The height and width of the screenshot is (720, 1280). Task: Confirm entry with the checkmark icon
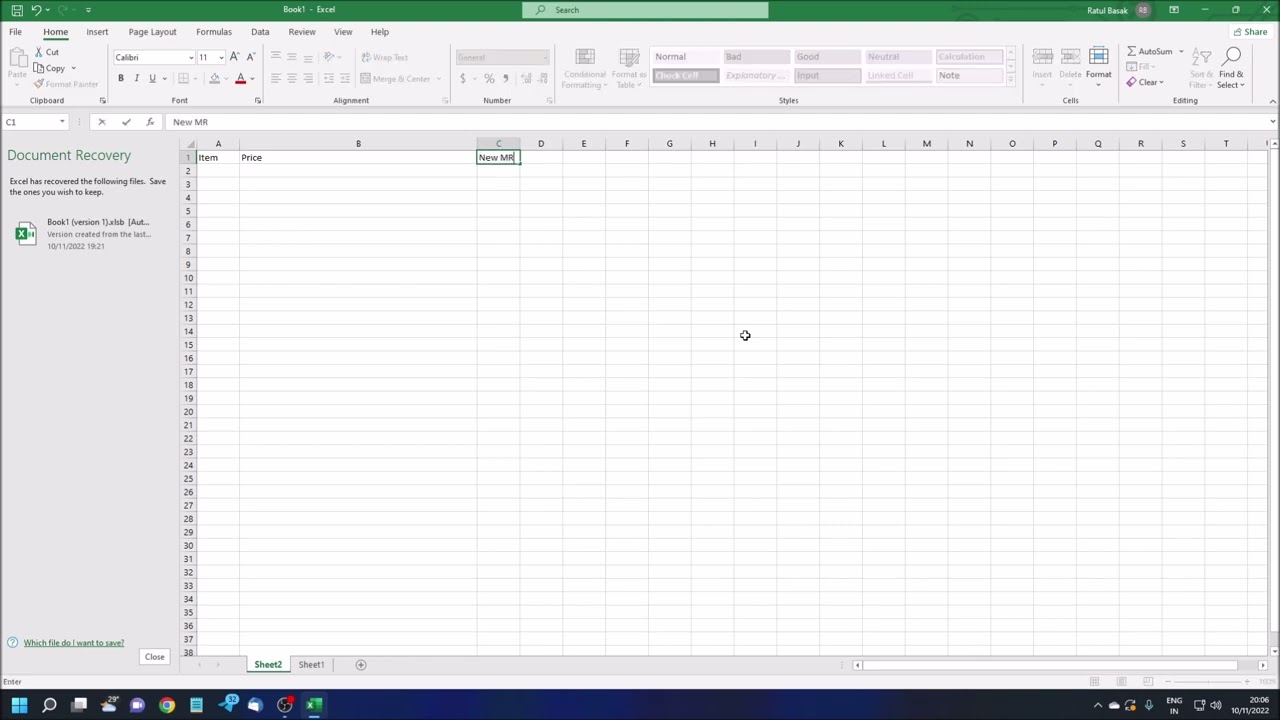point(126,122)
